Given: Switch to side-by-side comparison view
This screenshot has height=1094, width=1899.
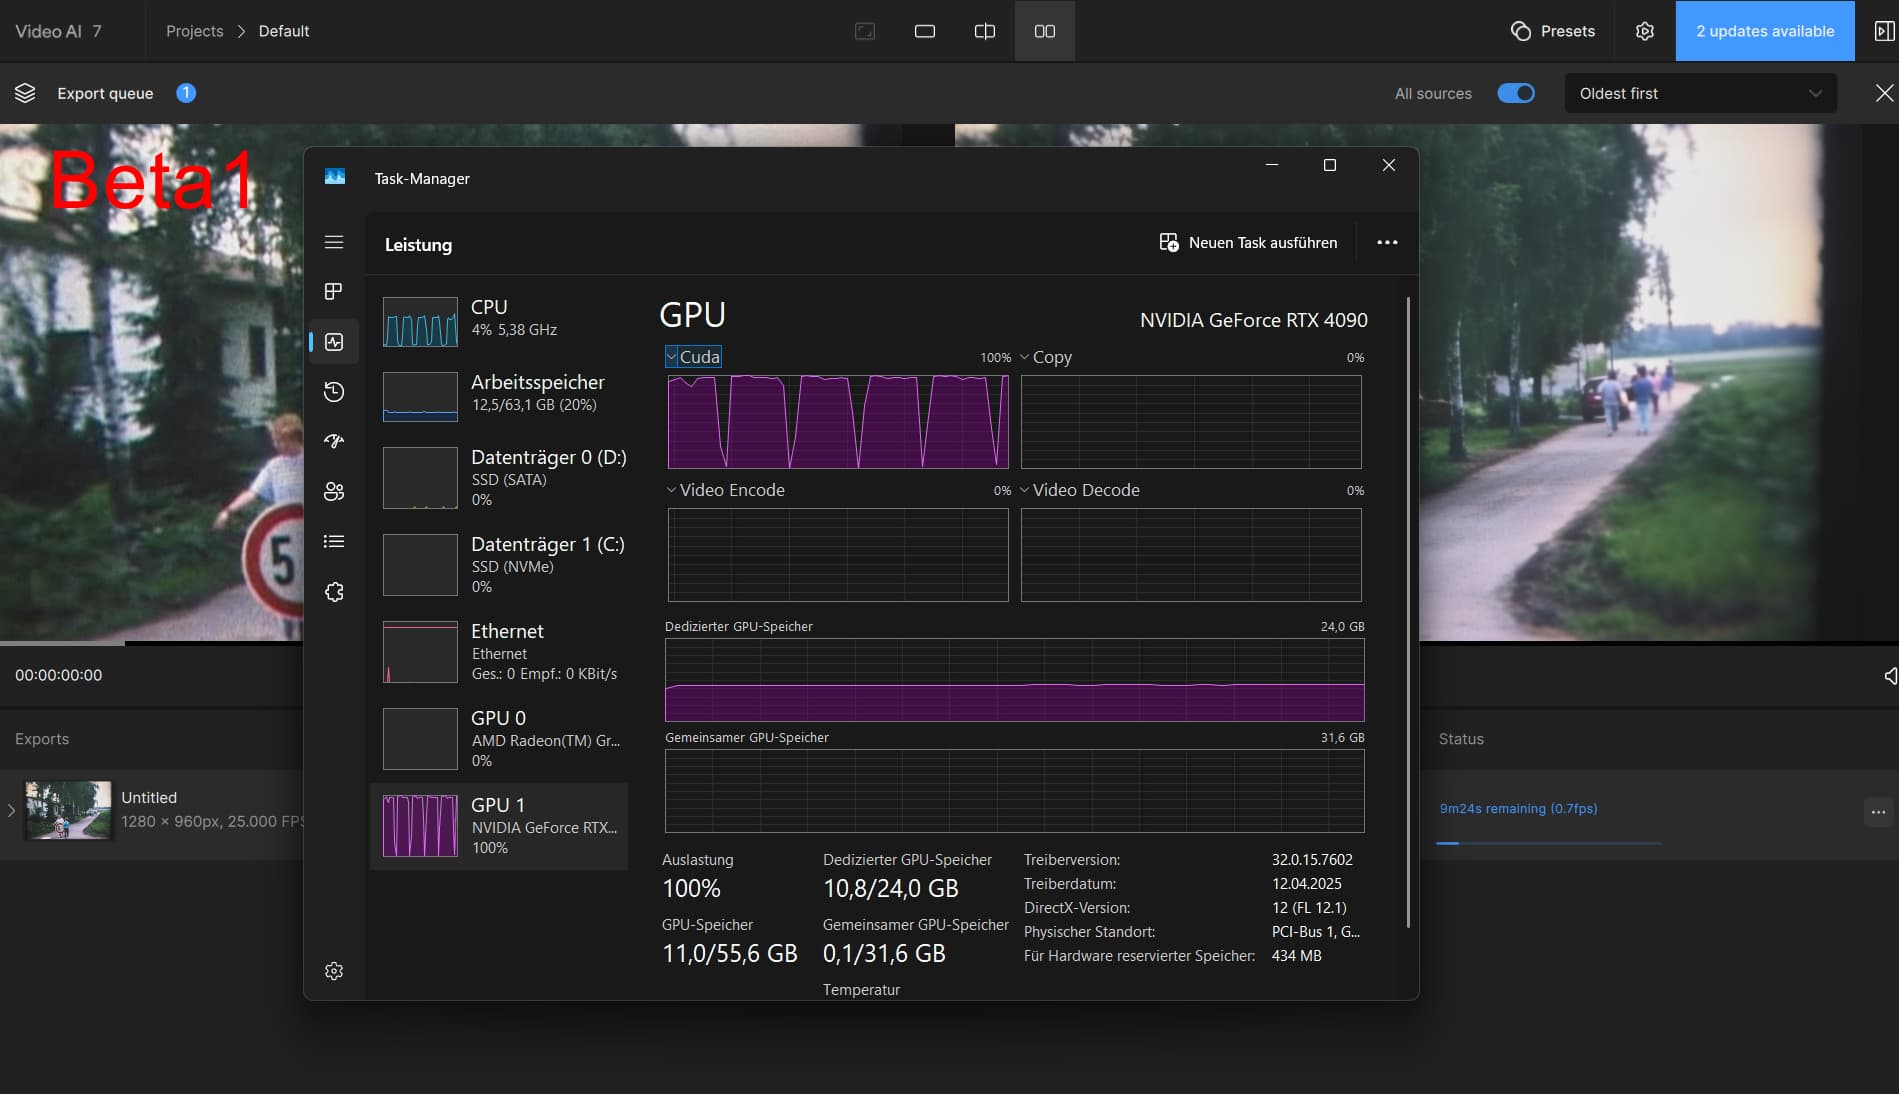Looking at the screenshot, I should coord(1044,31).
